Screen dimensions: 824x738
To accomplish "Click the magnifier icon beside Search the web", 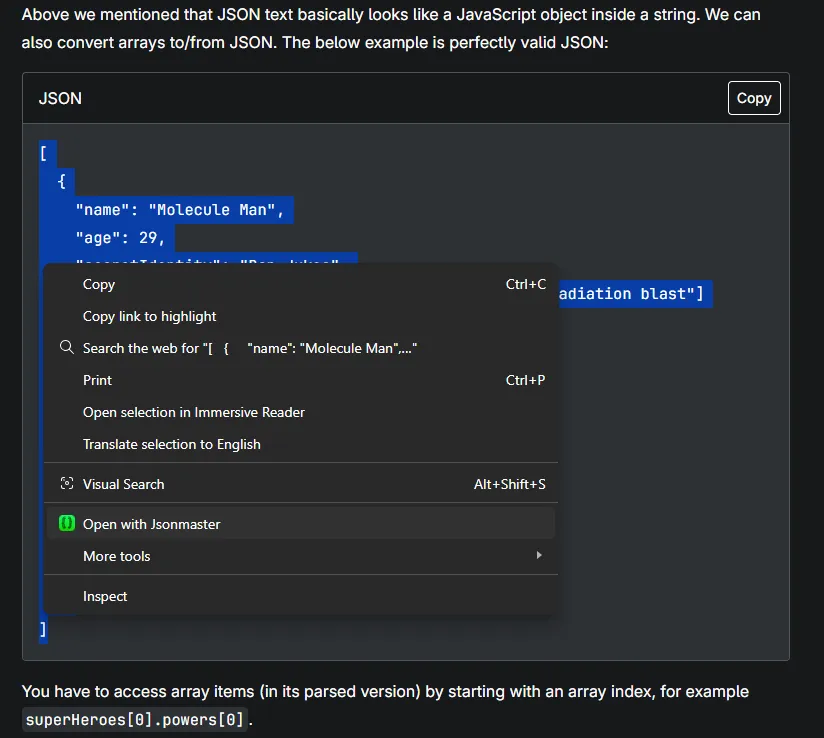I will [x=67, y=348].
